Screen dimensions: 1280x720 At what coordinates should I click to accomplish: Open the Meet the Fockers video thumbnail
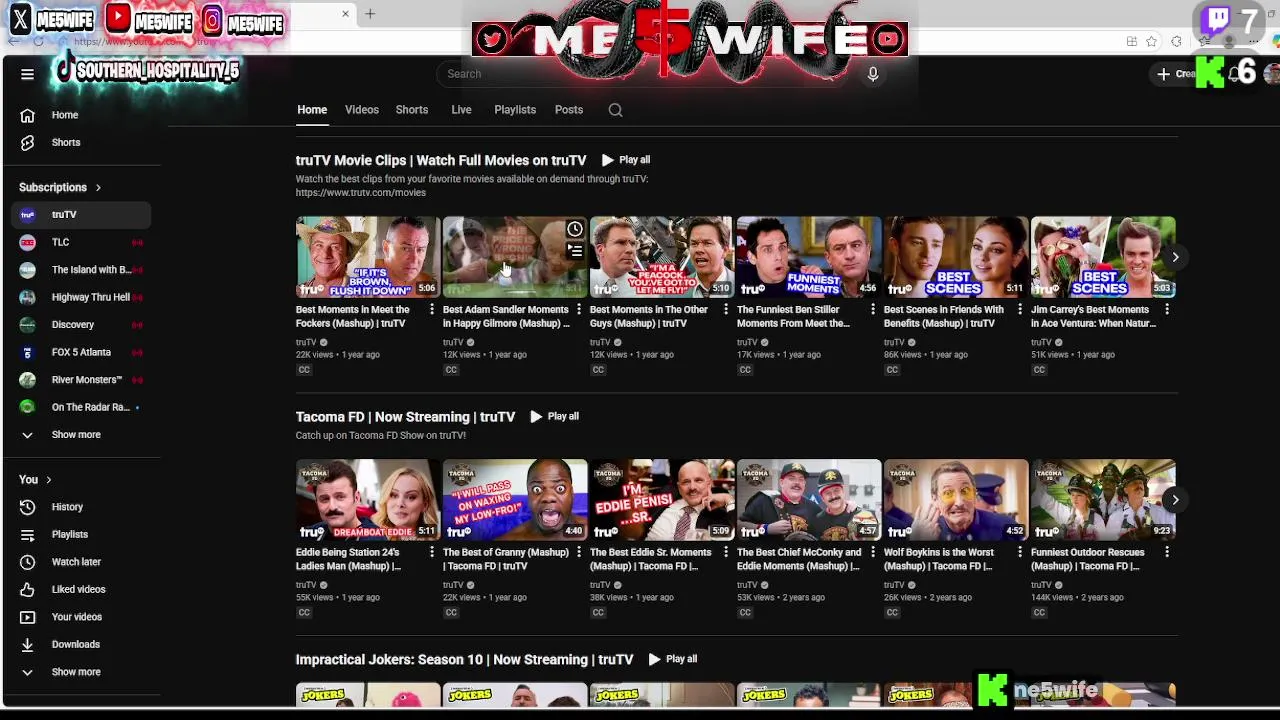tap(368, 257)
